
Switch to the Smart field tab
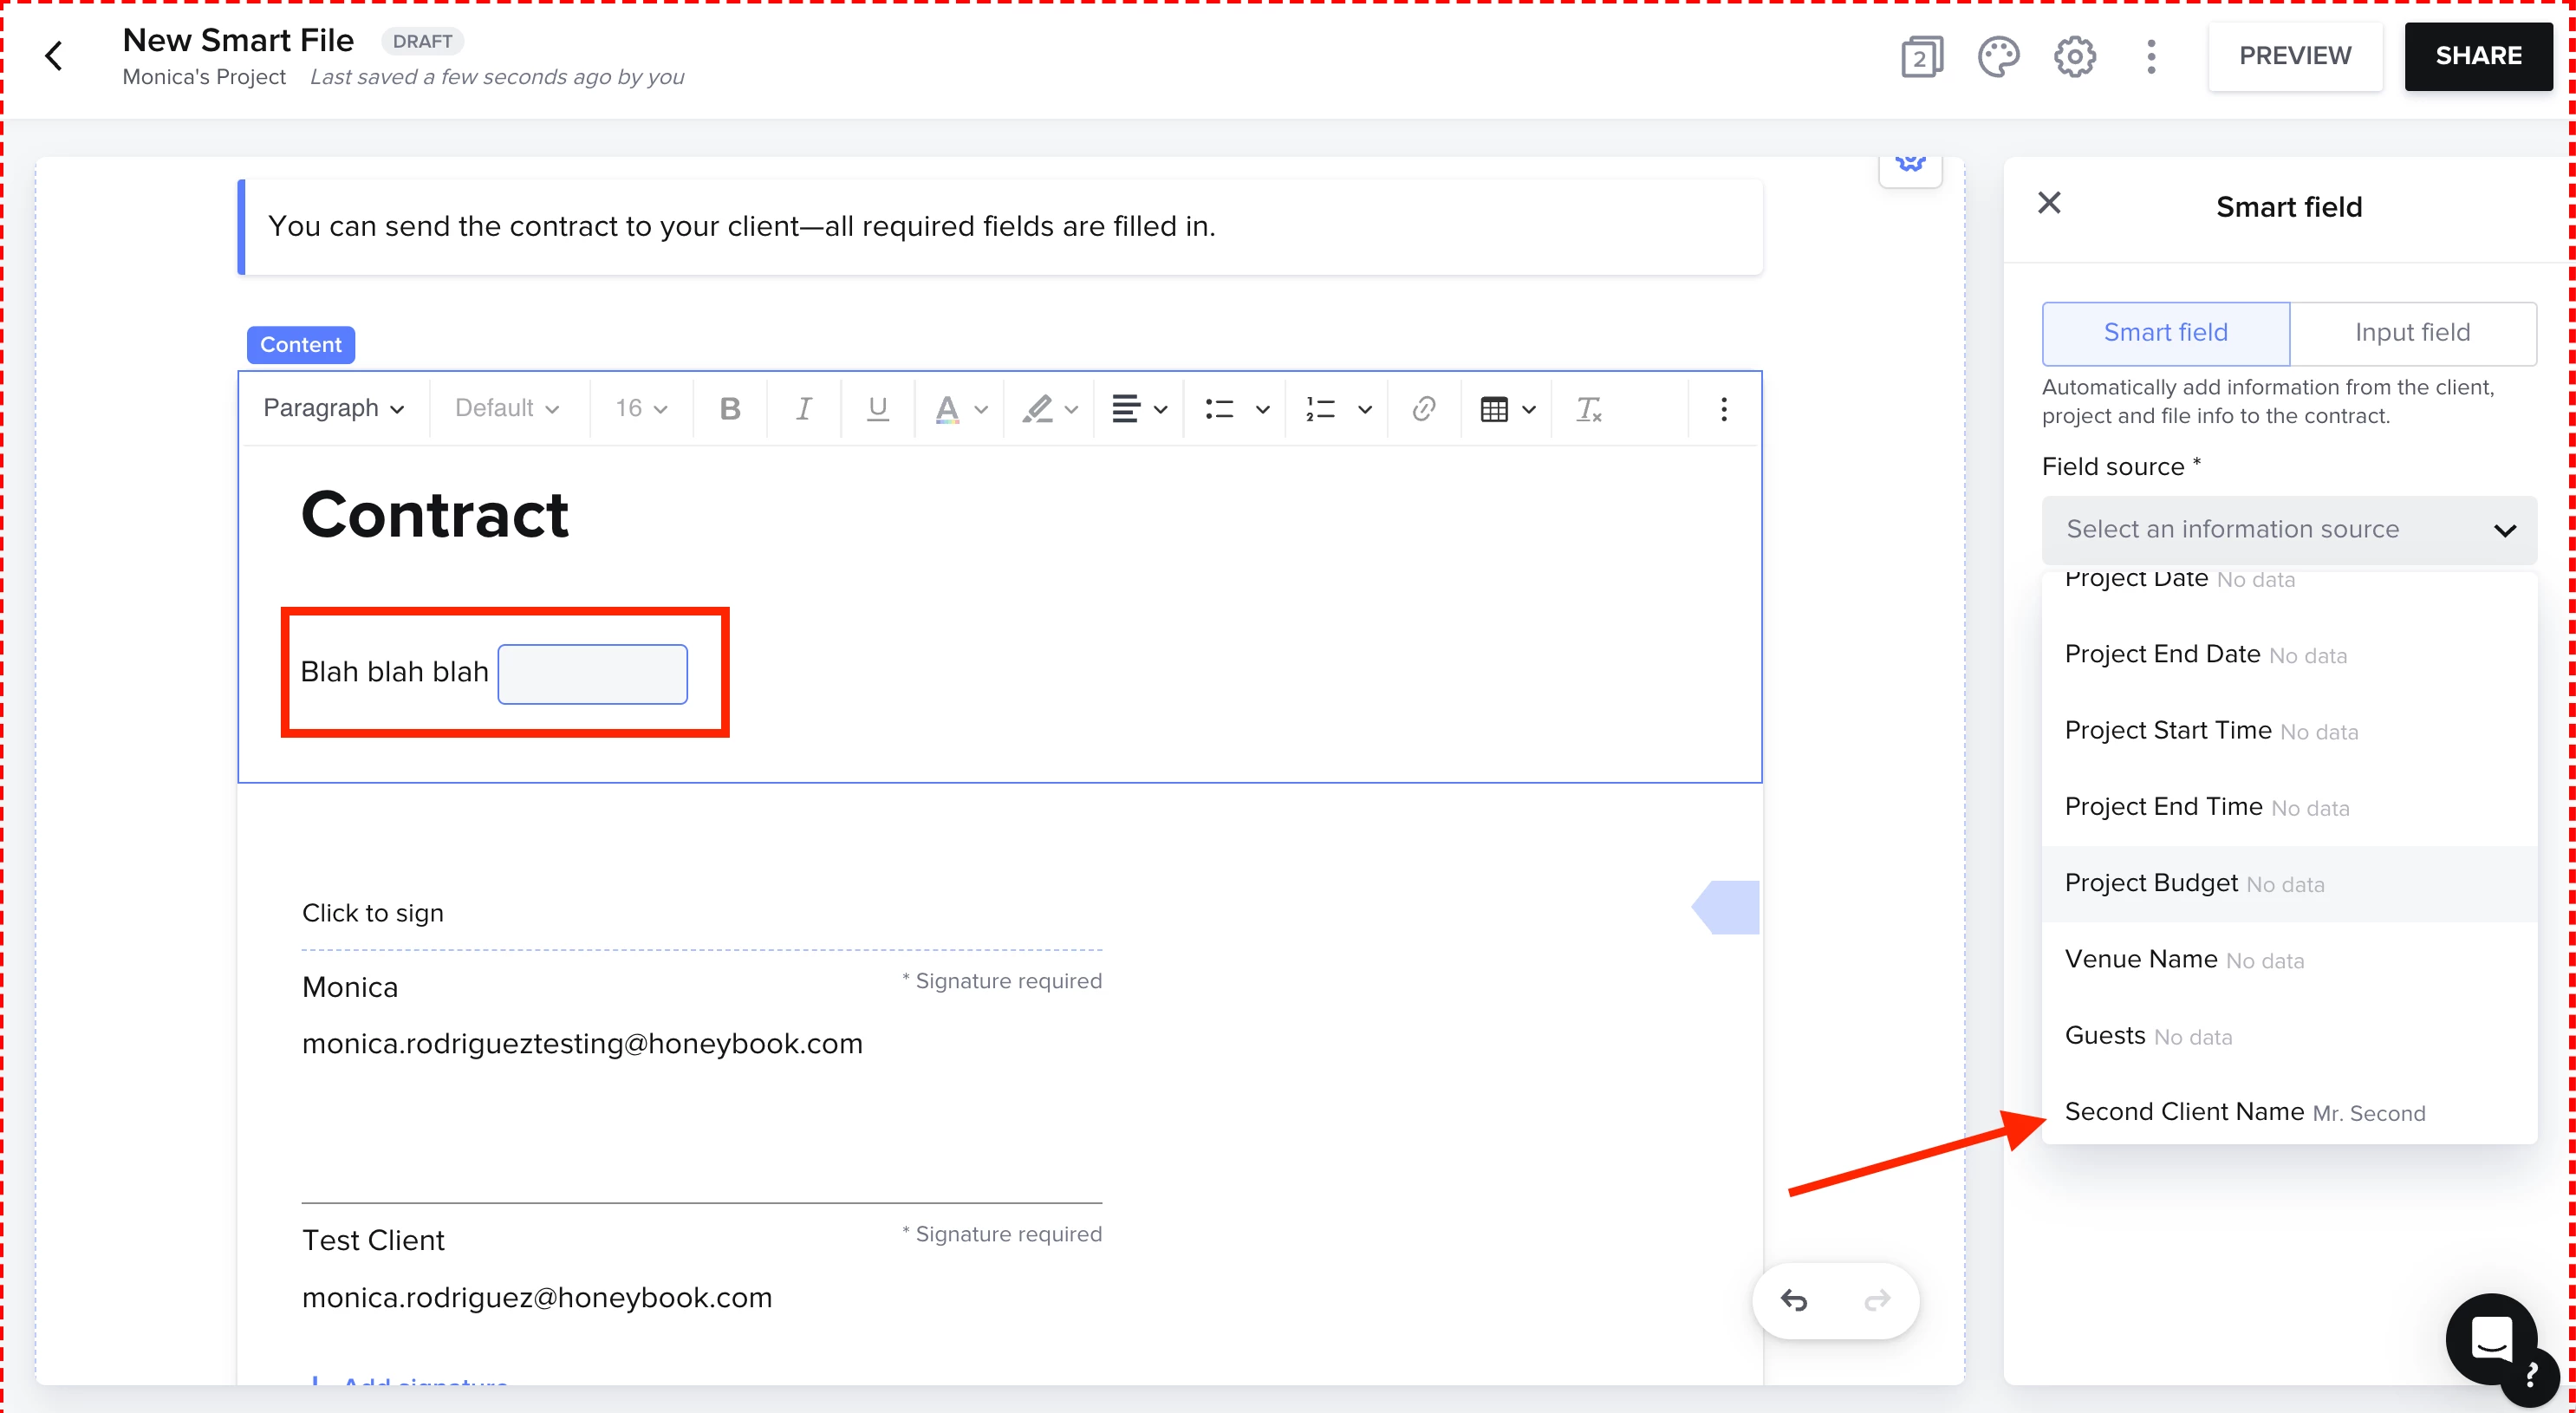[x=2165, y=333]
